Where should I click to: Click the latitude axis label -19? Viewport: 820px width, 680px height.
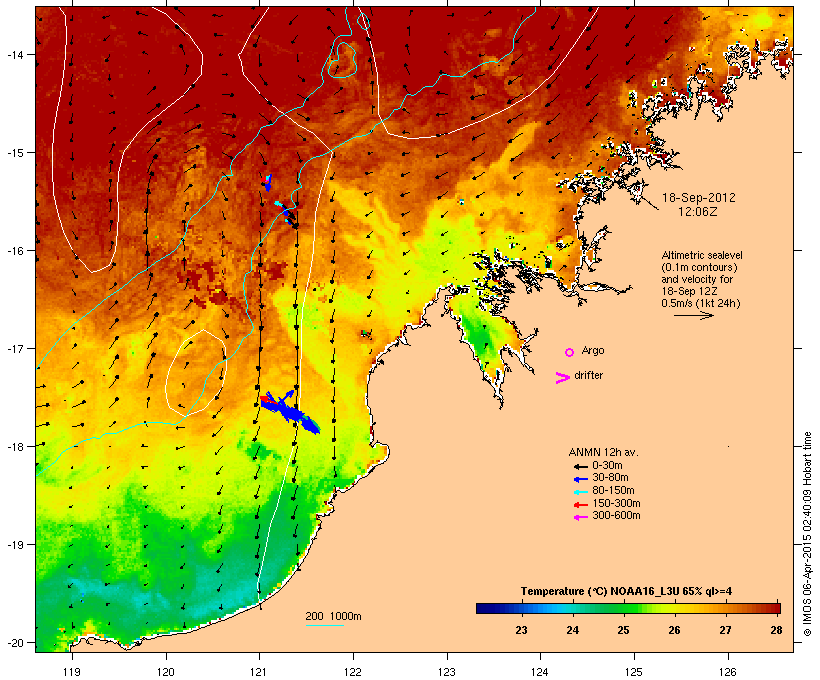tap(14, 545)
